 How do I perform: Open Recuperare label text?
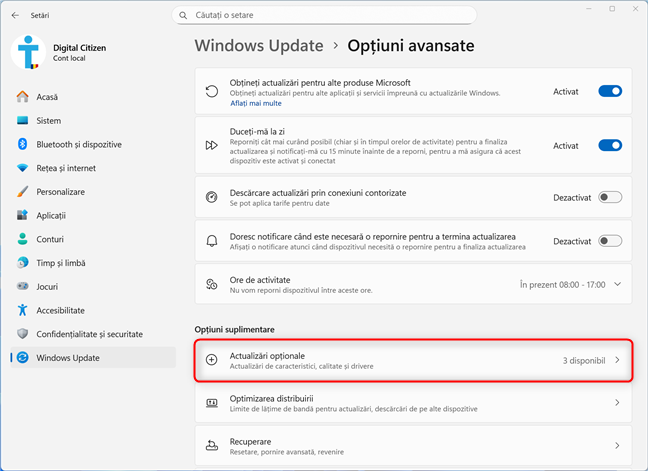(250, 441)
